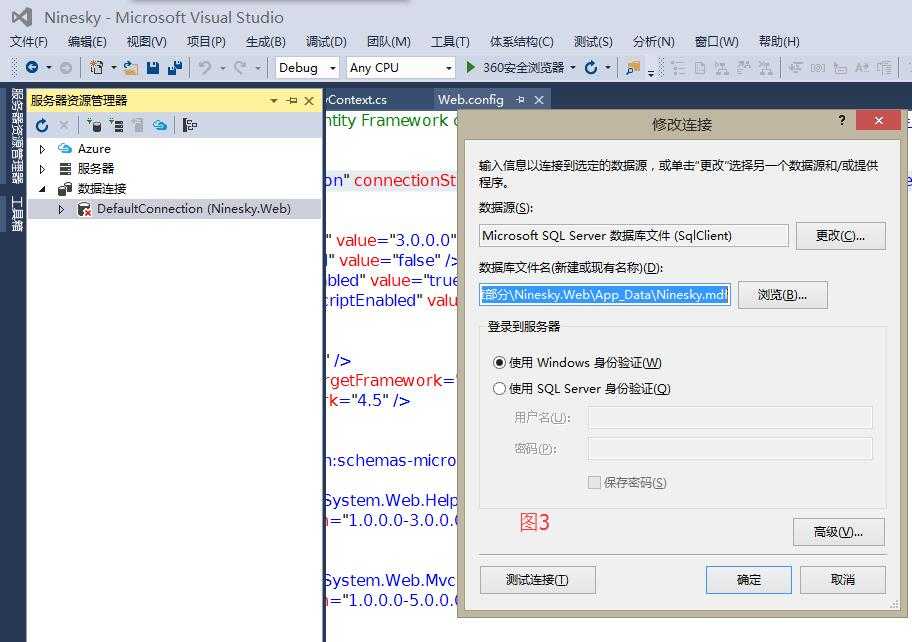
Task: Start debugging with green play icon
Action: point(471,67)
